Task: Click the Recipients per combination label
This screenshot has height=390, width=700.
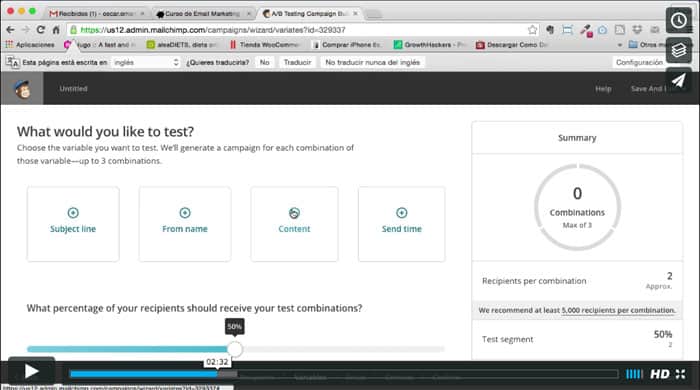Action: click(534, 281)
